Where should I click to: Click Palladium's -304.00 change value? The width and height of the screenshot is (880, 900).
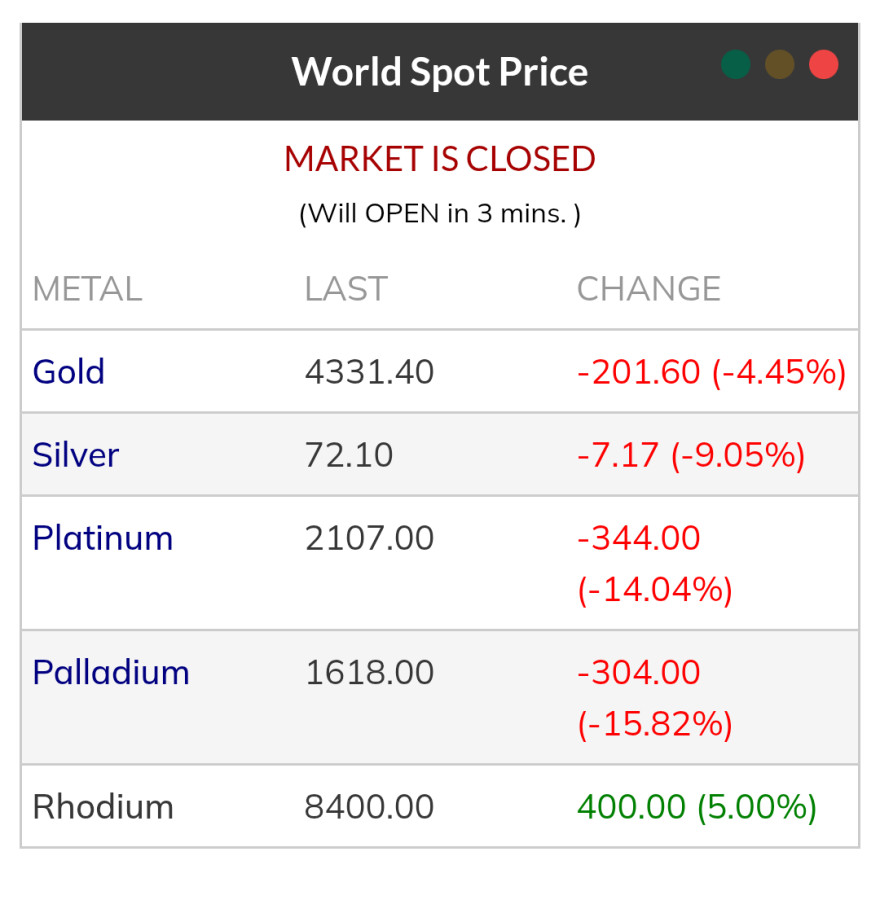pyautogui.click(x=639, y=672)
